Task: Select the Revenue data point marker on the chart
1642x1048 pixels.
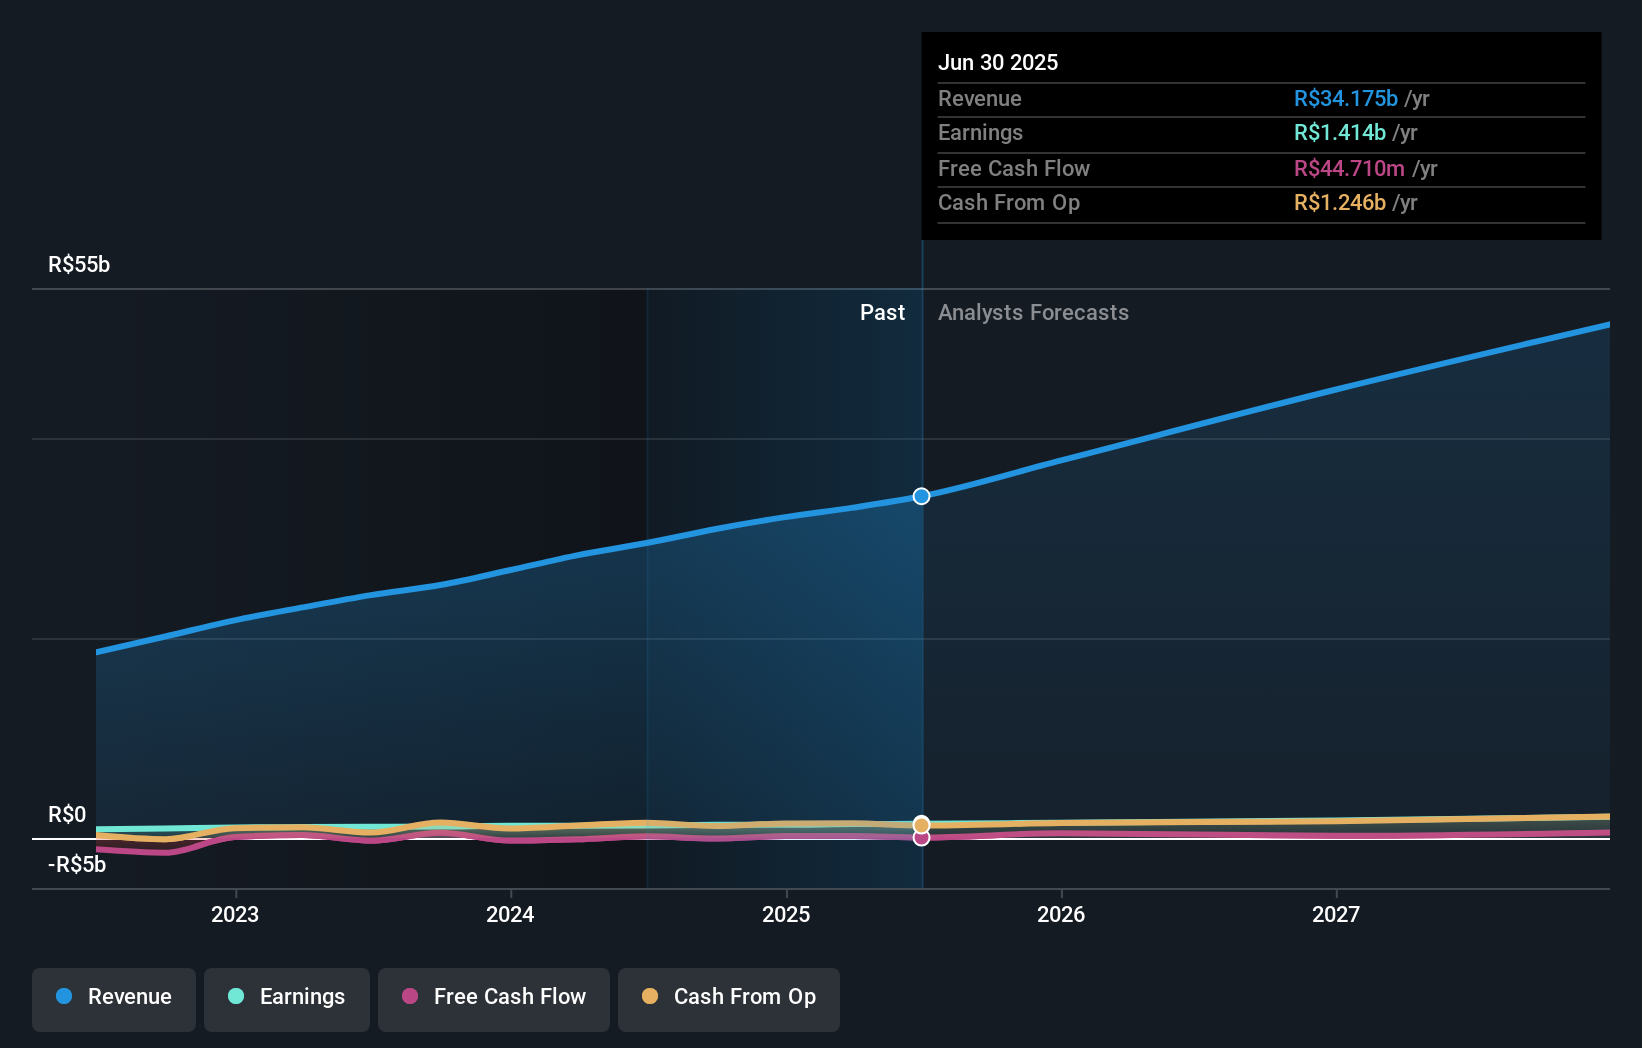Action: (921, 495)
